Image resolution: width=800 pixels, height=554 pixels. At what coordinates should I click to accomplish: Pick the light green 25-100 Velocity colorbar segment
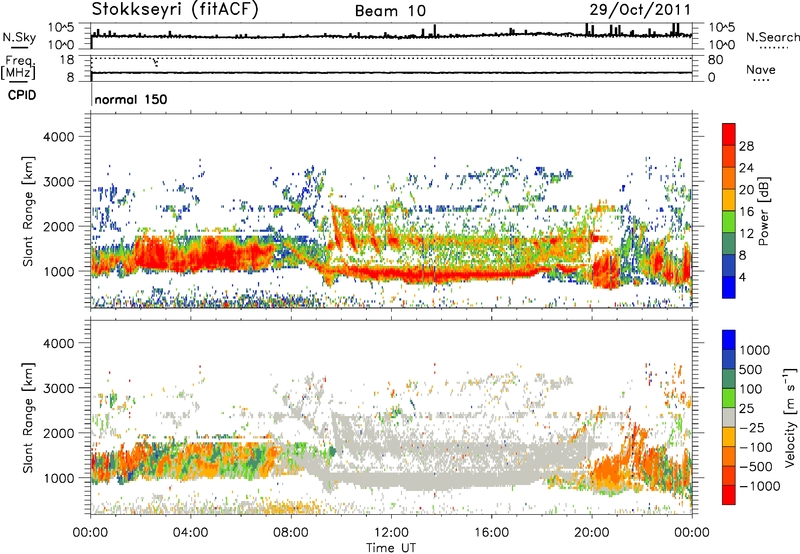(729, 398)
